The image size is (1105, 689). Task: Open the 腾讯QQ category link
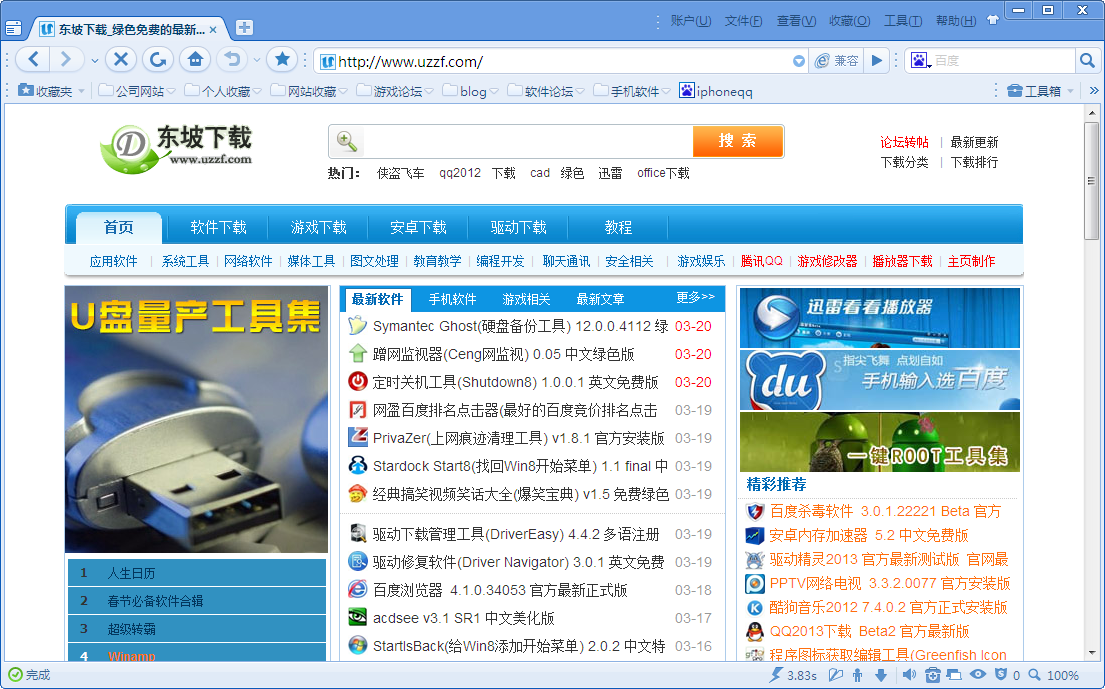tap(761, 261)
